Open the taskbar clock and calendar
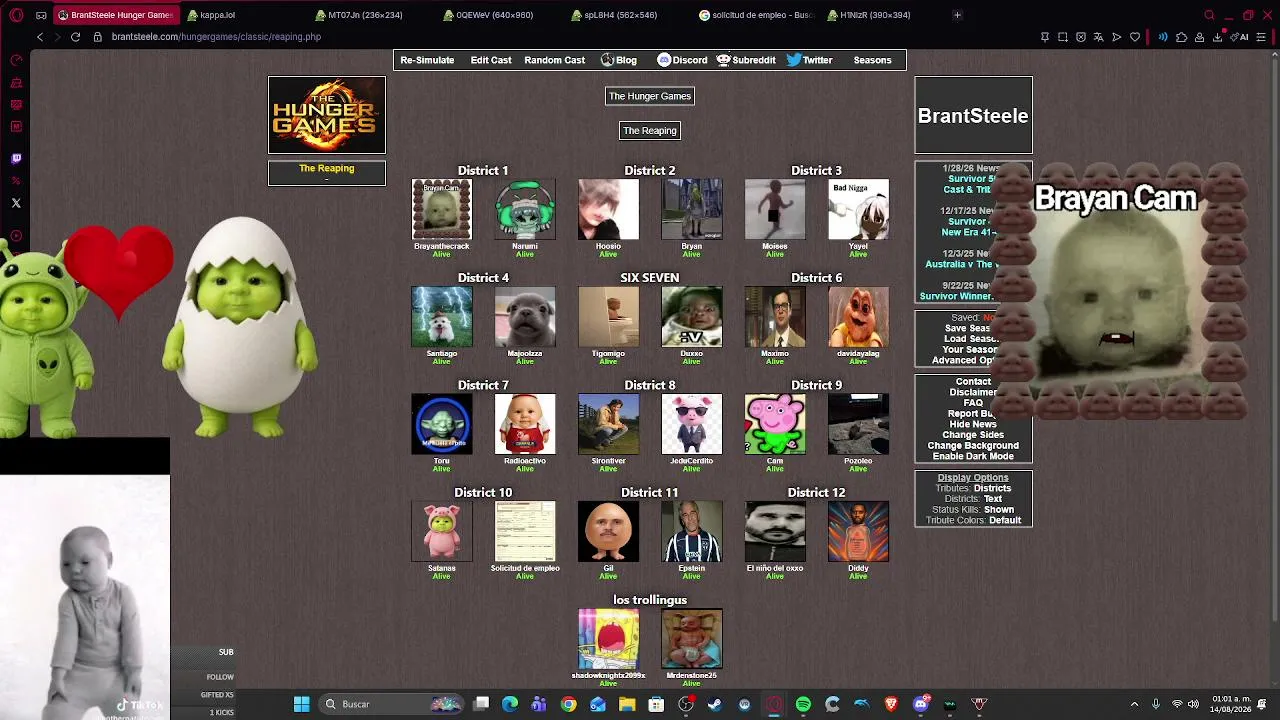The height and width of the screenshot is (720, 1280). point(1231,704)
